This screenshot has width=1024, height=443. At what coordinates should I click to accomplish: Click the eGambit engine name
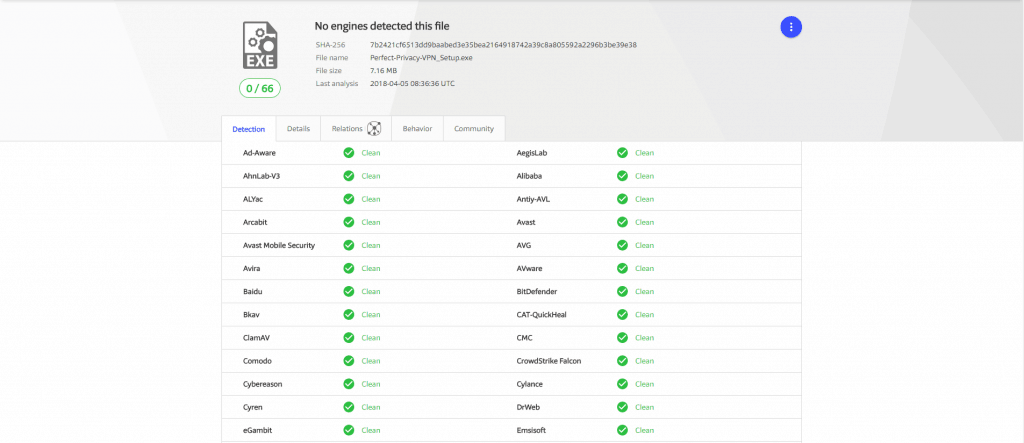point(257,430)
